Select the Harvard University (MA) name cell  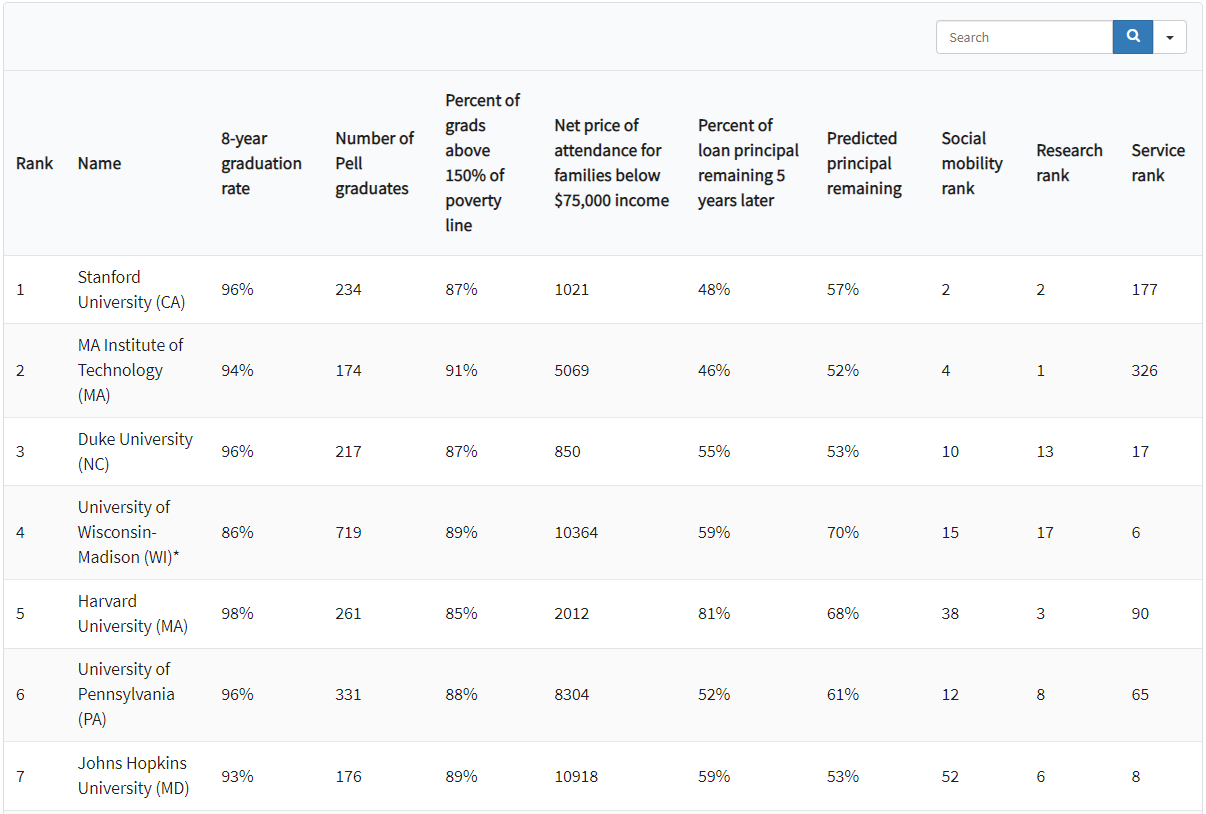(x=132, y=613)
